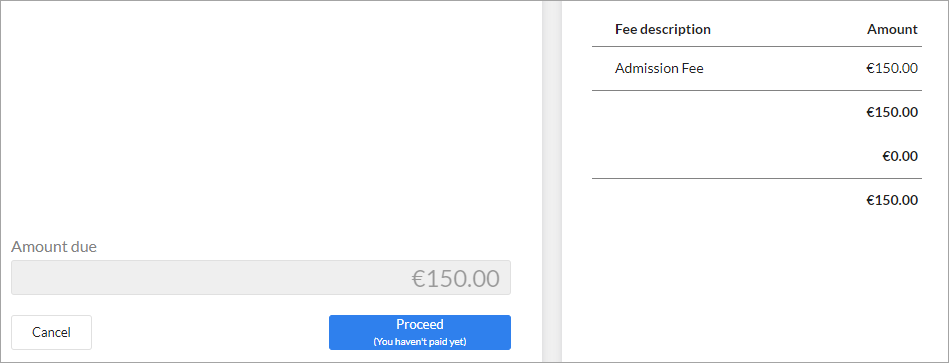The image size is (949, 363).
Task: Select the Amount column header
Action: tap(892, 29)
